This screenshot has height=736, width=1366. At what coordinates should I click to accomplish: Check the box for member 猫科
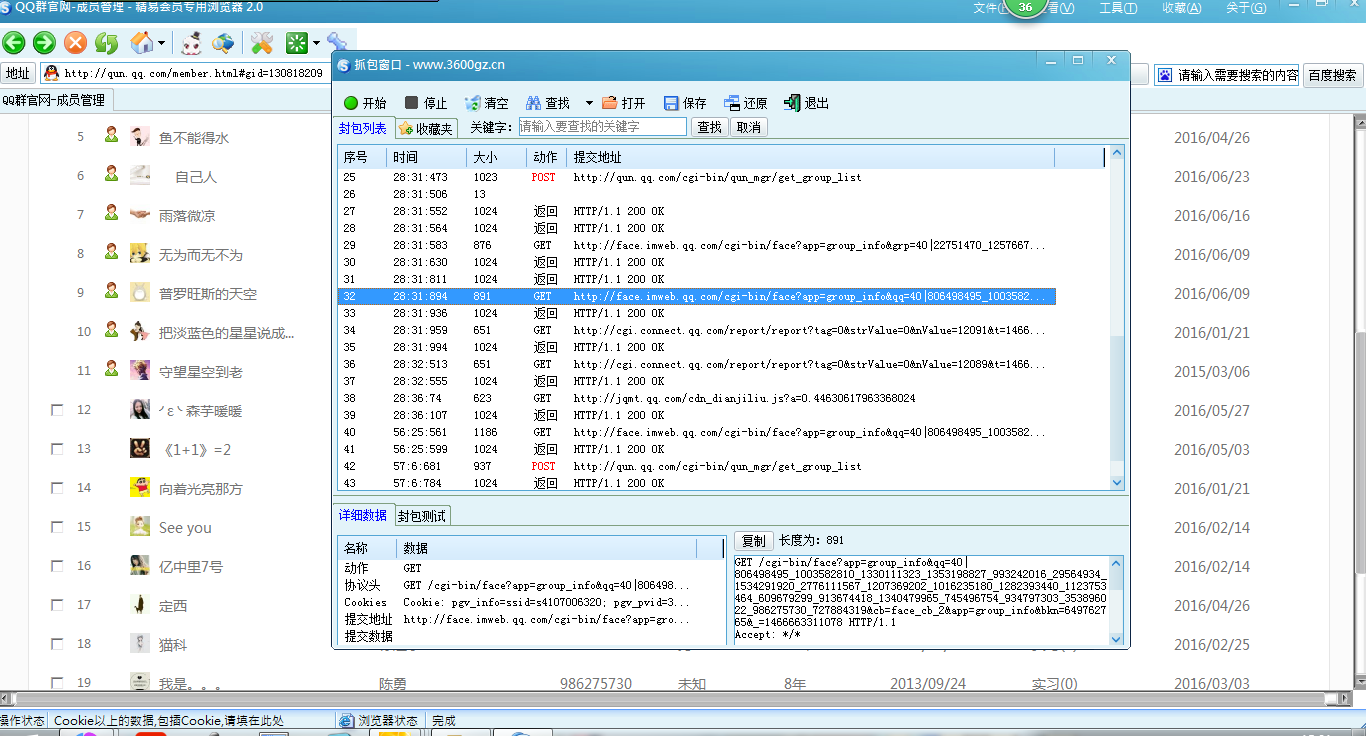point(57,644)
